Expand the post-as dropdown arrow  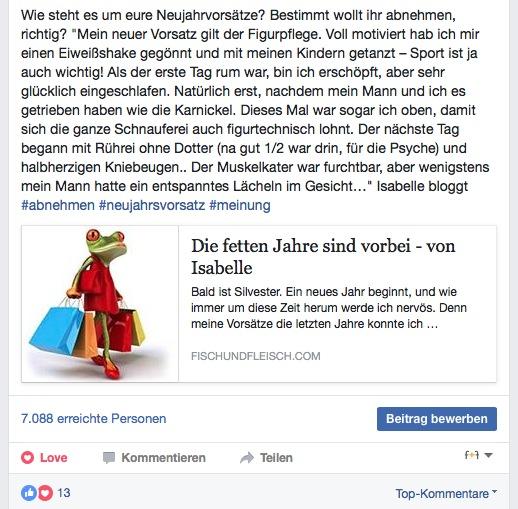coord(488,455)
